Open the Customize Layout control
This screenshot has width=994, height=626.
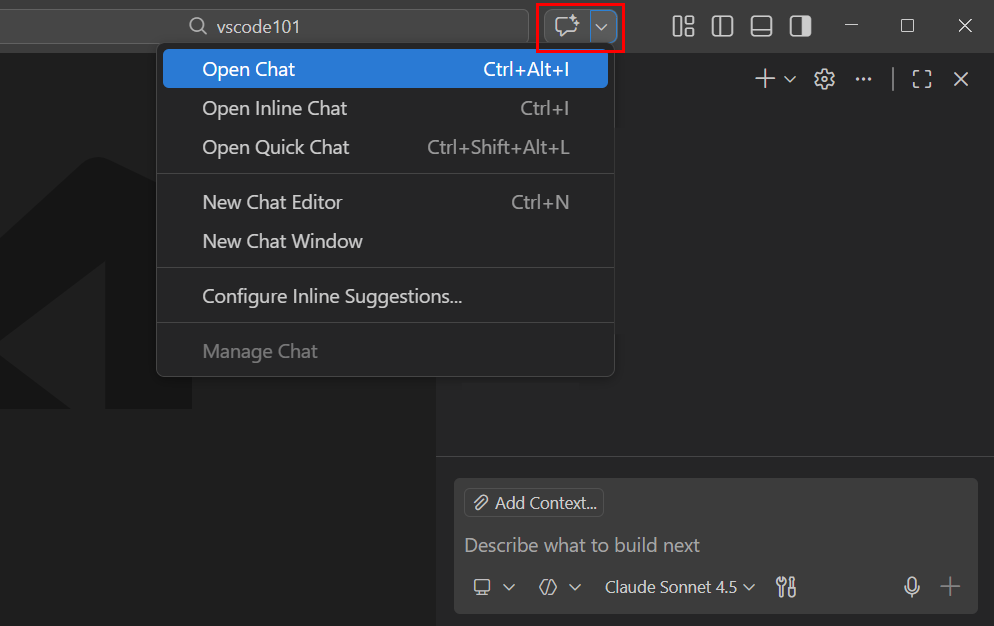pos(683,26)
